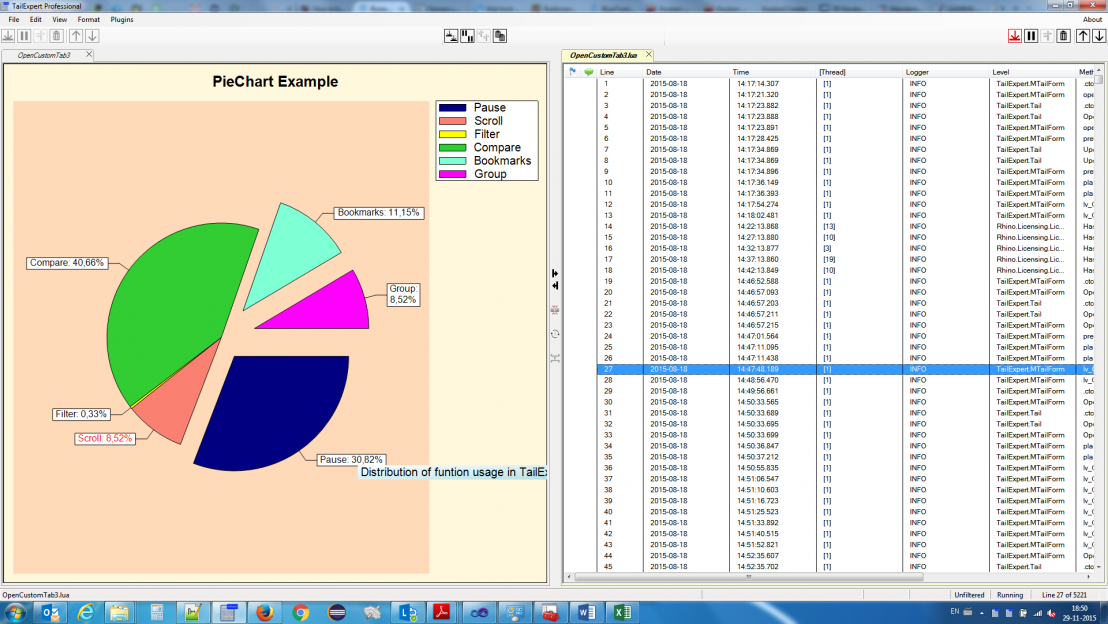Jump up with right toolbar's up arrow

pyautogui.click(x=1083, y=36)
